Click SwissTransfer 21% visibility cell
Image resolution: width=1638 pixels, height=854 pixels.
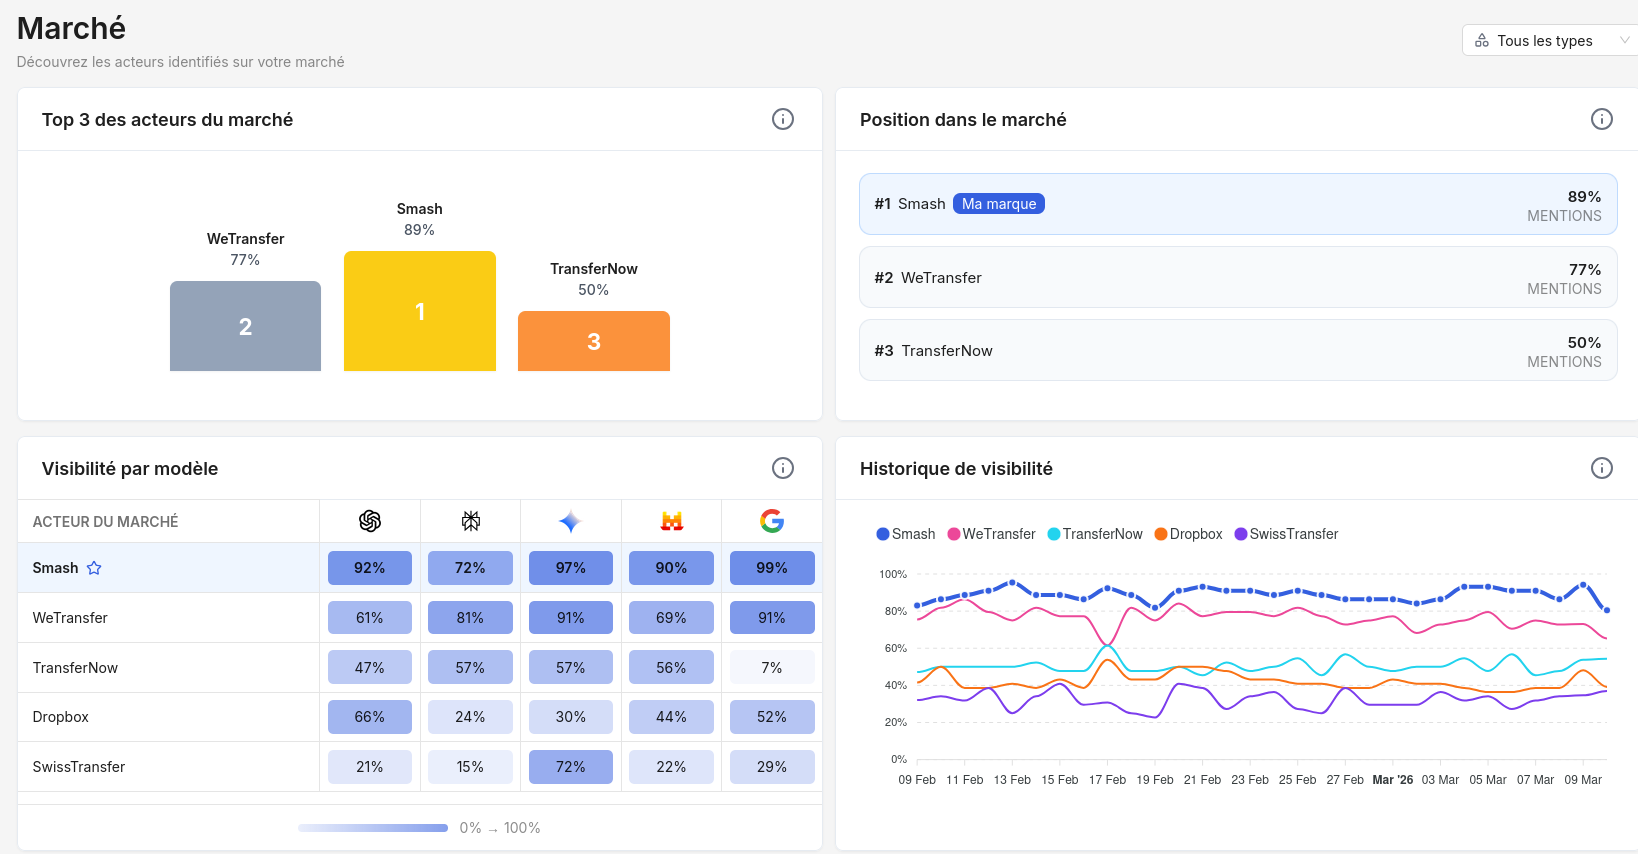point(370,767)
